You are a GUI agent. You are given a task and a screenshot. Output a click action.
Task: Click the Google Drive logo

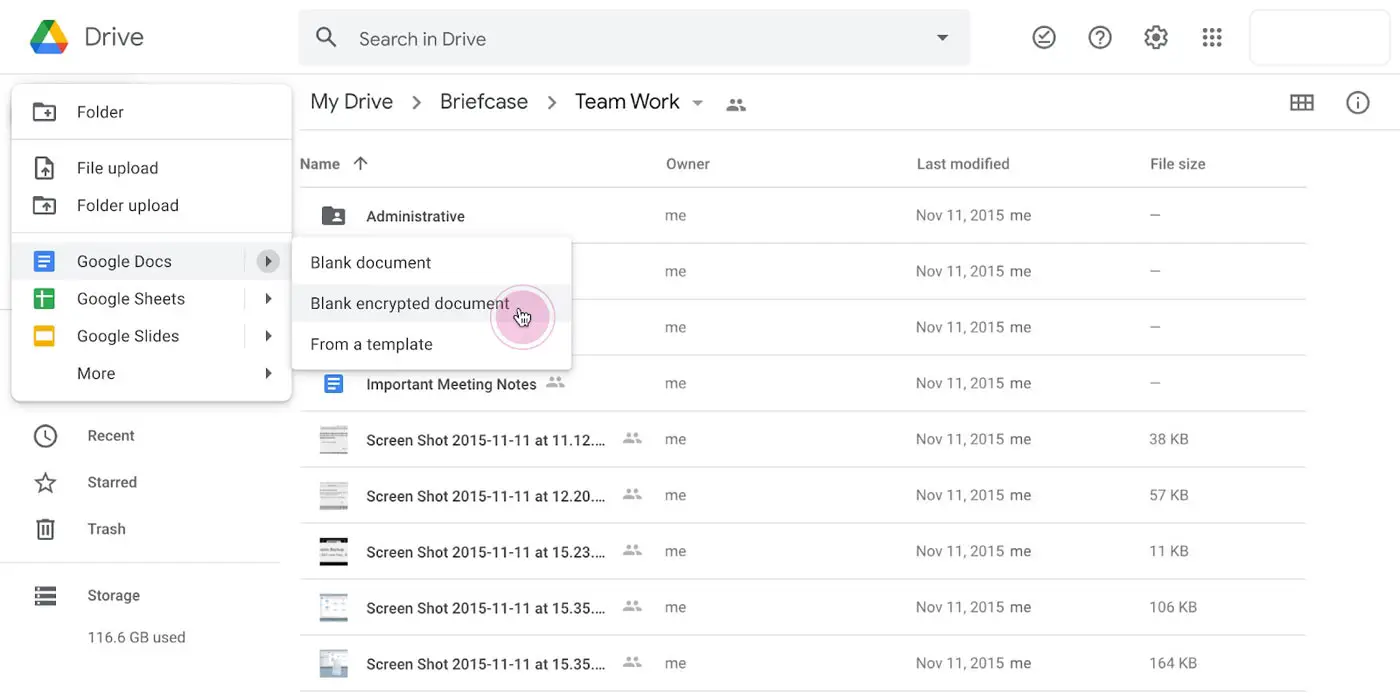pyautogui.click(x=49, y=37)
